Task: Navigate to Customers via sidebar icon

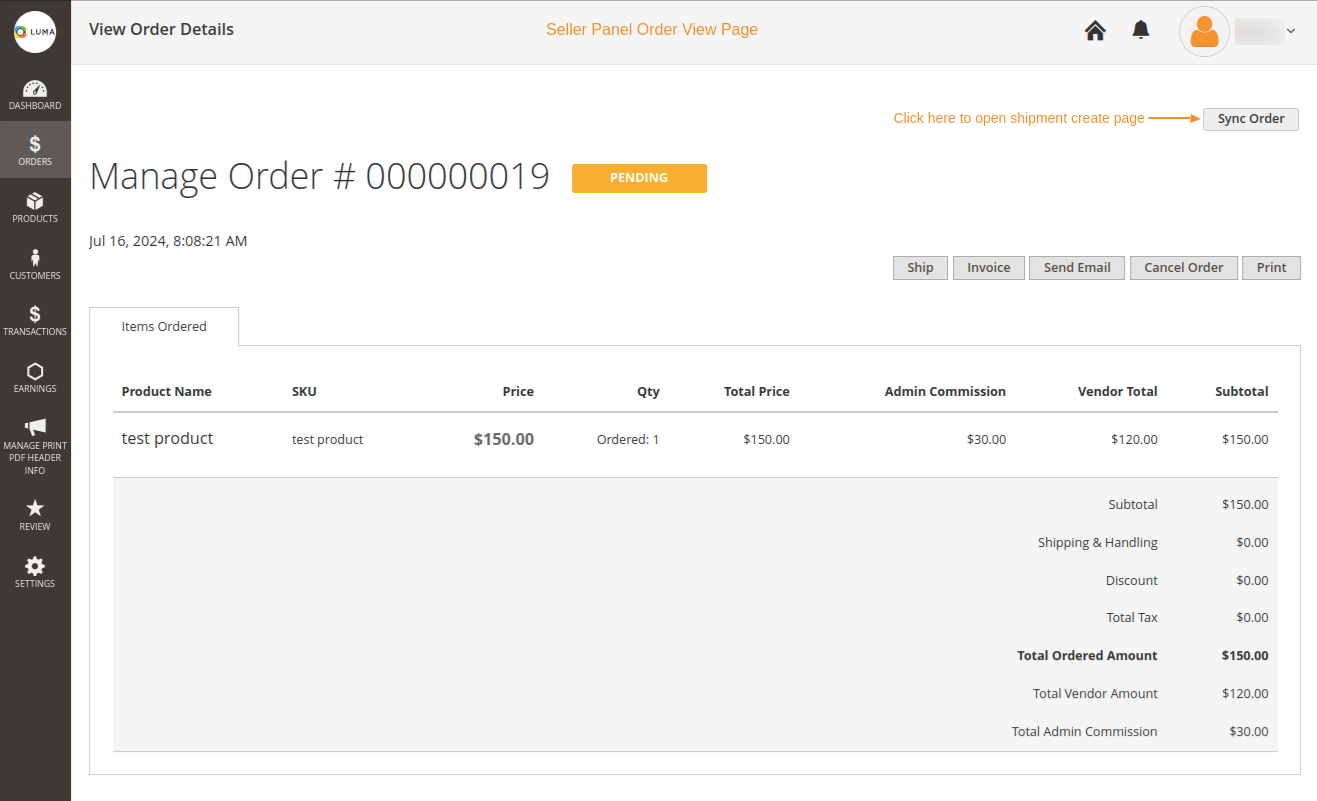Action: point(35,263)
